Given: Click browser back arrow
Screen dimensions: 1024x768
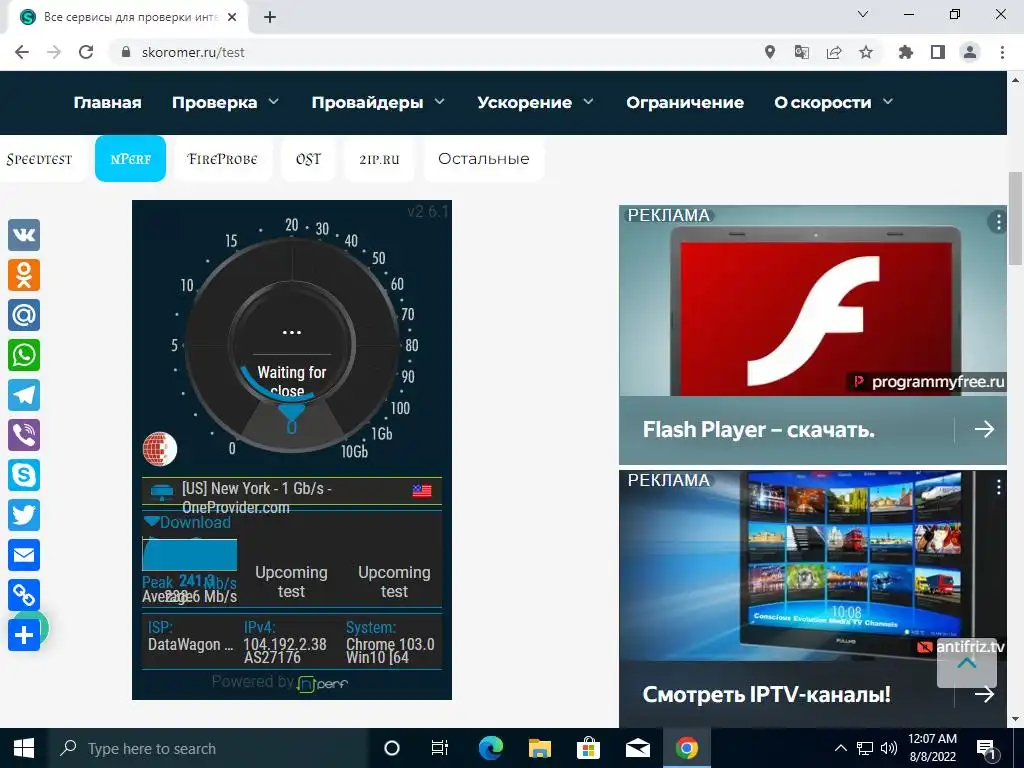Looking at the screenshot, I should 22,52.
